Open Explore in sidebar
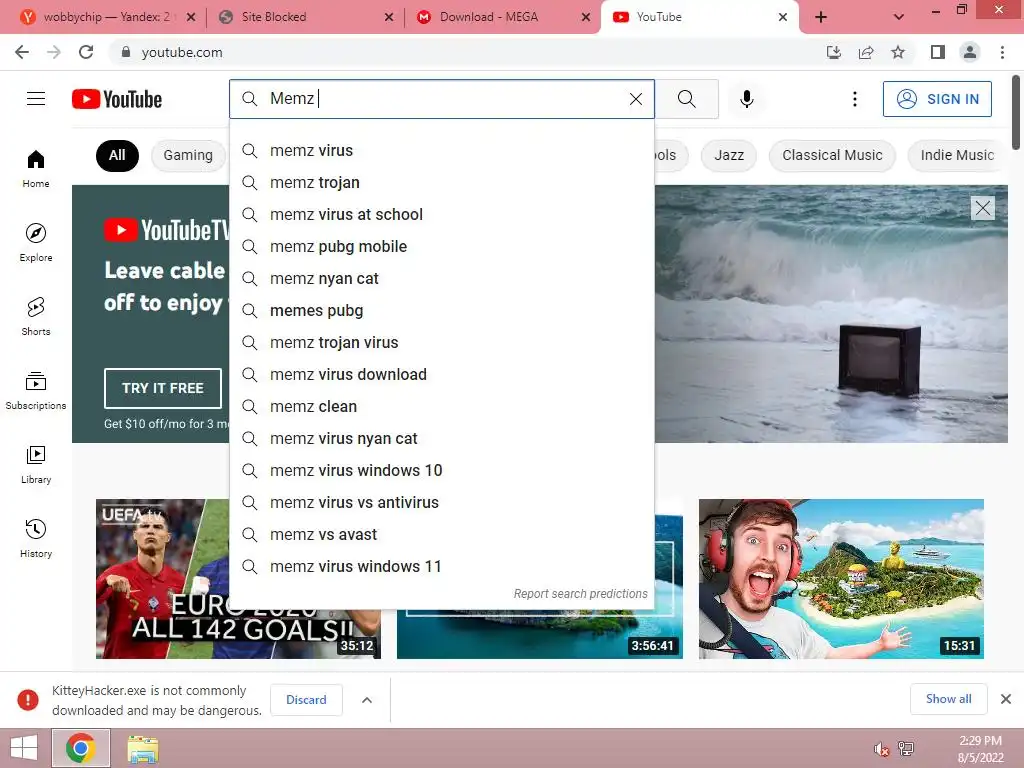 coord(36,242)
